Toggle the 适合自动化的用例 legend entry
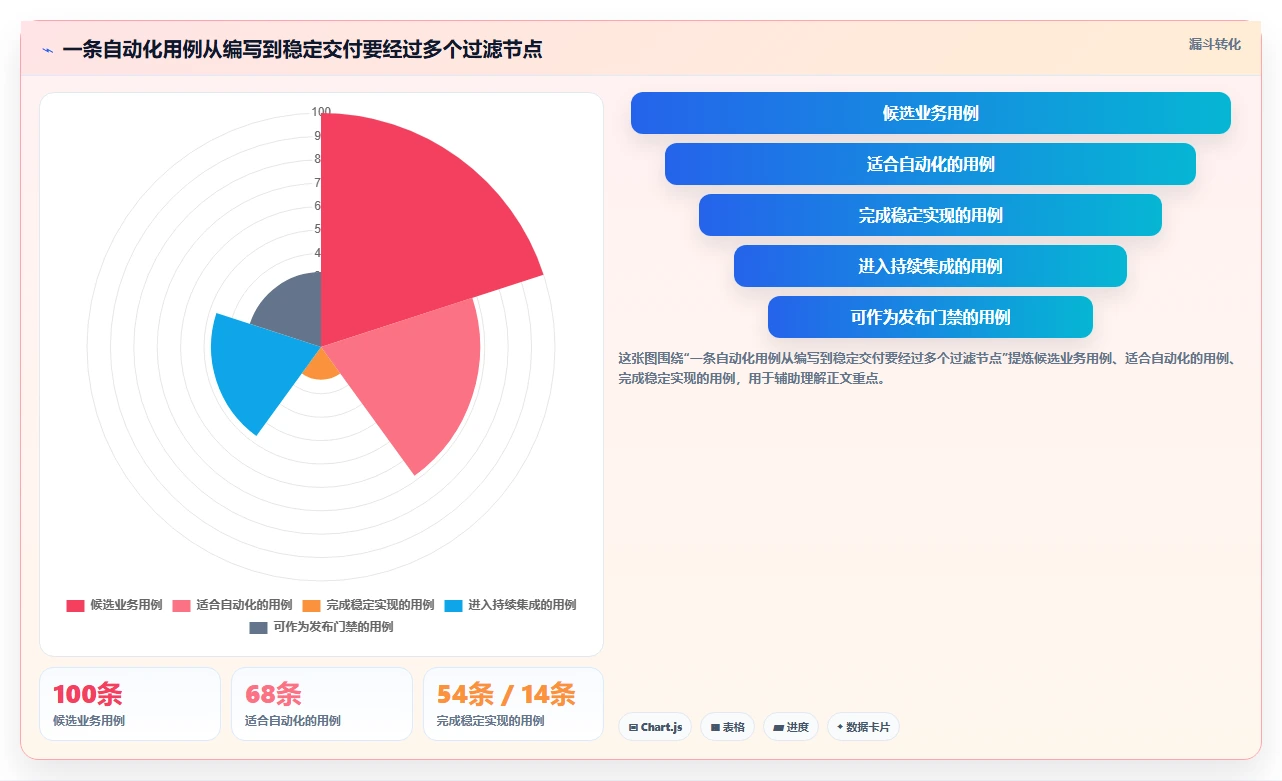Screen dimensions: 1282x781 pos(232,605)
